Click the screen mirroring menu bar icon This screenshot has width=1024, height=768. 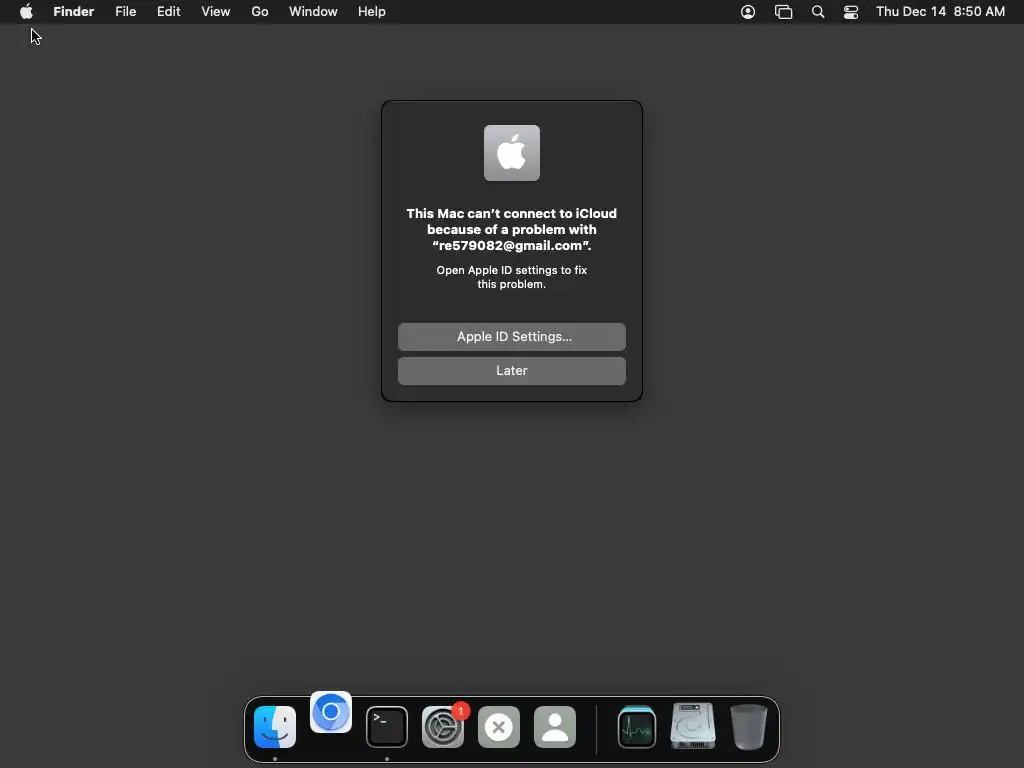point(784,12)
